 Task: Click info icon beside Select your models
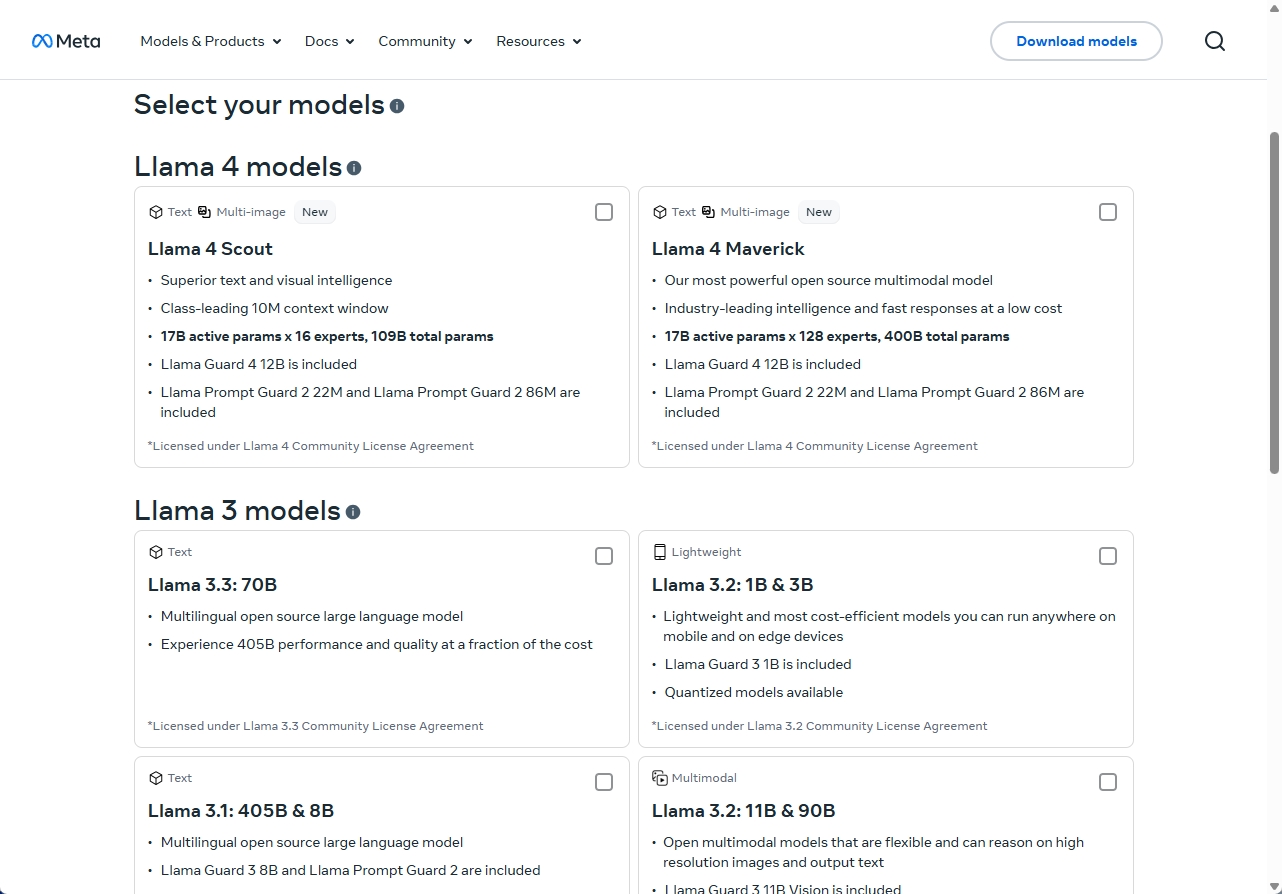point(397,106)
